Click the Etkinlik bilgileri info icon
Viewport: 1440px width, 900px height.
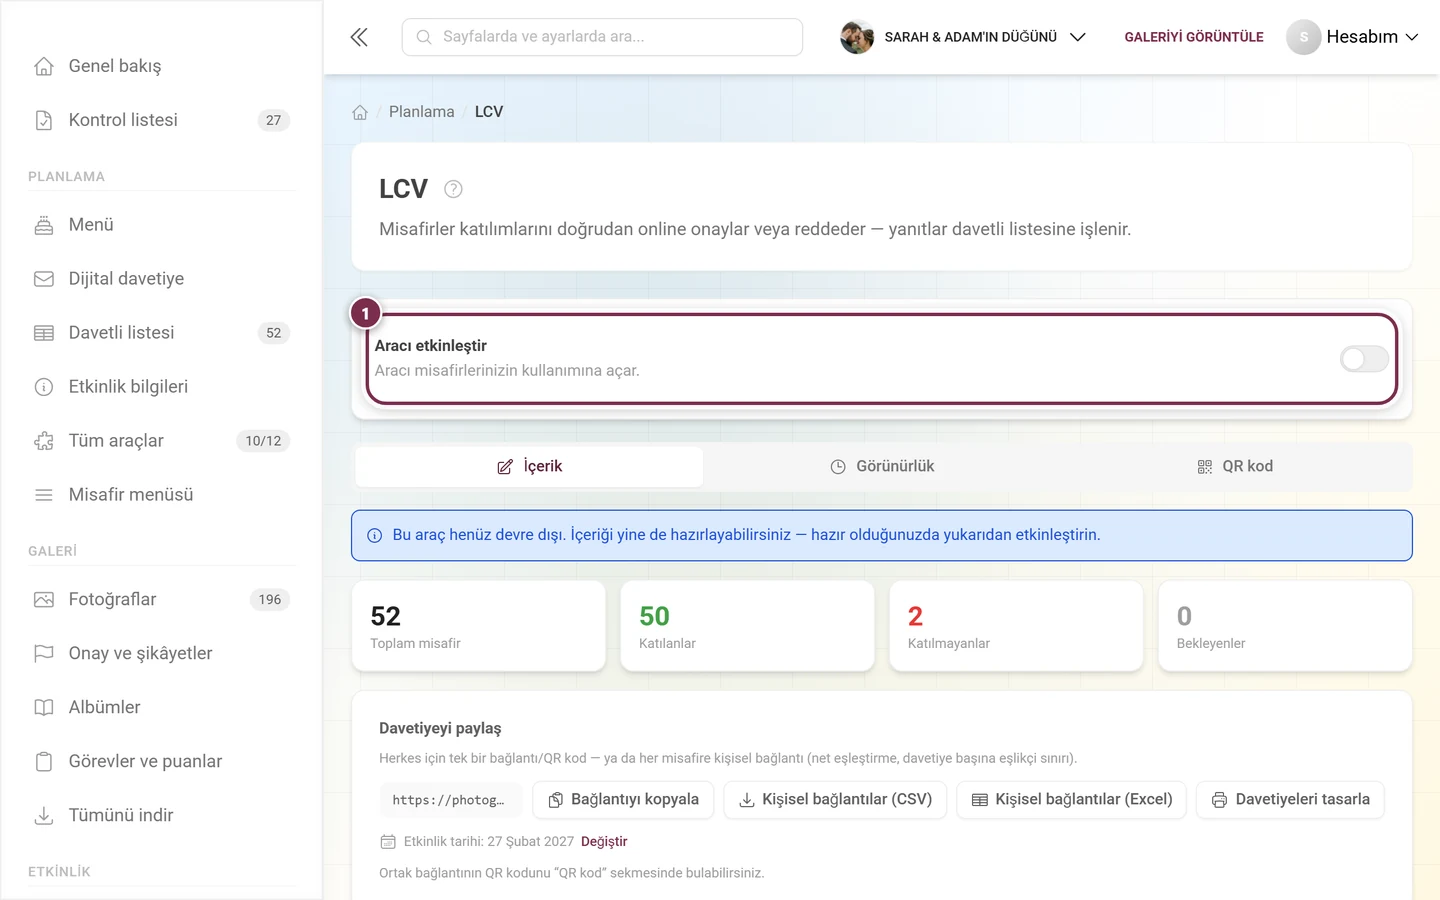pos(44,387)
